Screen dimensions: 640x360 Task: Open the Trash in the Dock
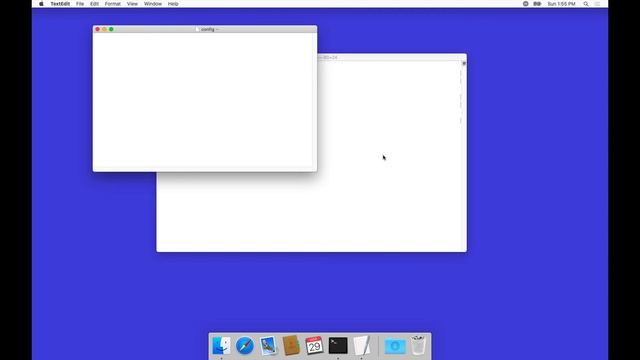[418, 345]
